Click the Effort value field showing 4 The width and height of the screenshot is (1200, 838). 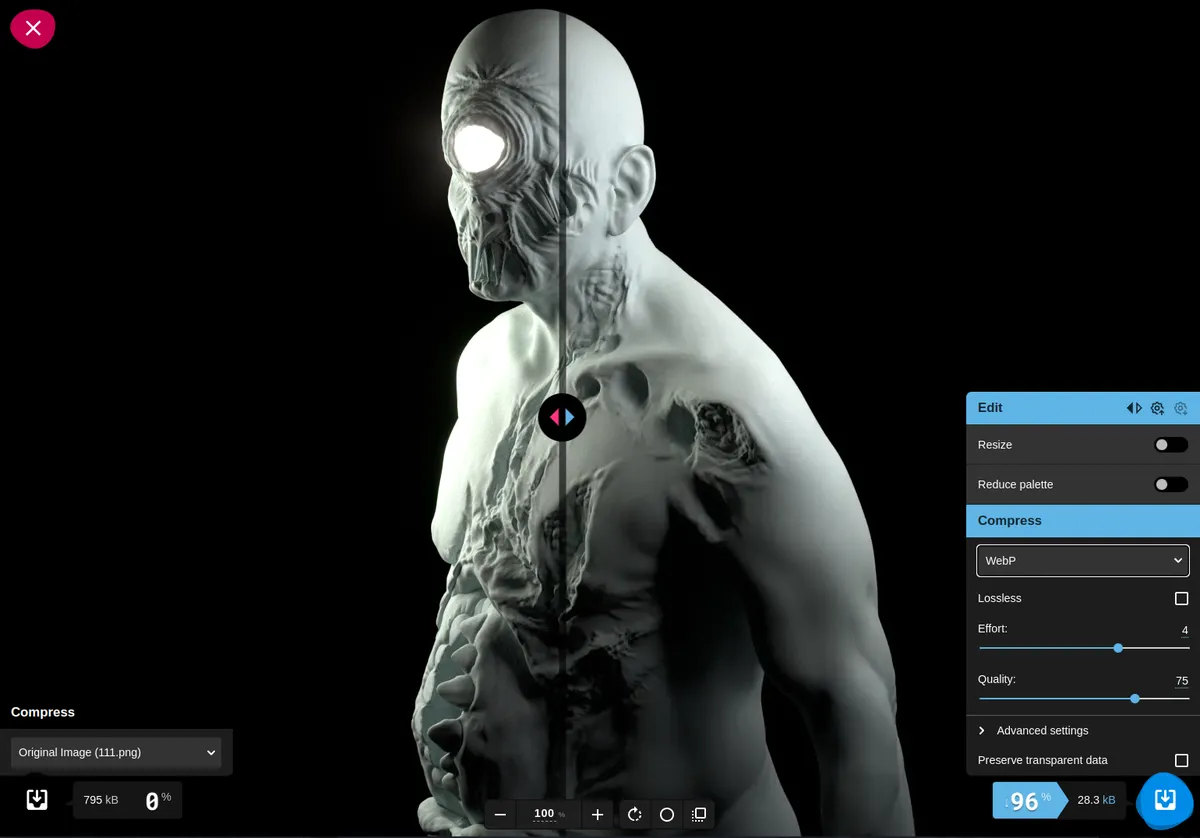click(1184, 631)
